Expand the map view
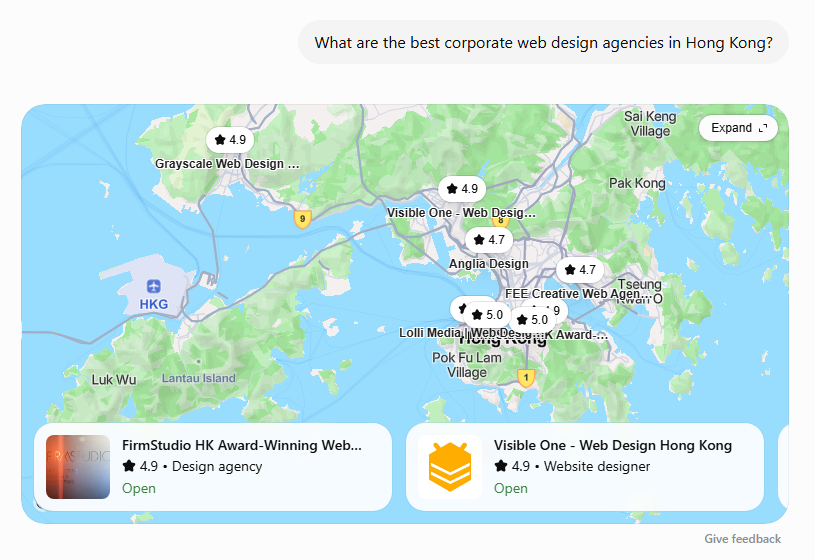The height and width of the screenshot is (560, 815). tap(738, 128)
